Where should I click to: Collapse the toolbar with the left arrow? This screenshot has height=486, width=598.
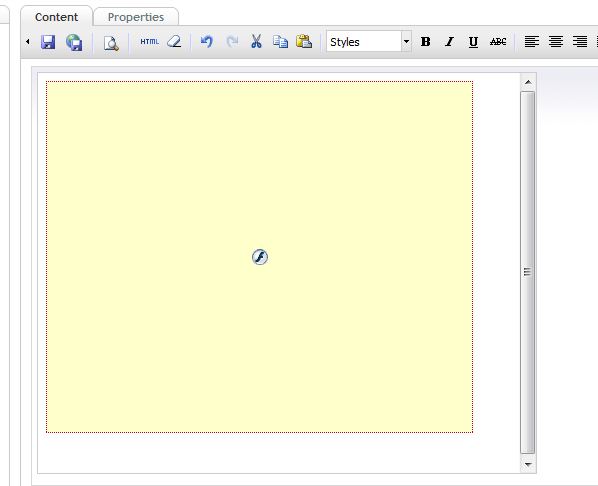click(x=28, y=41)
